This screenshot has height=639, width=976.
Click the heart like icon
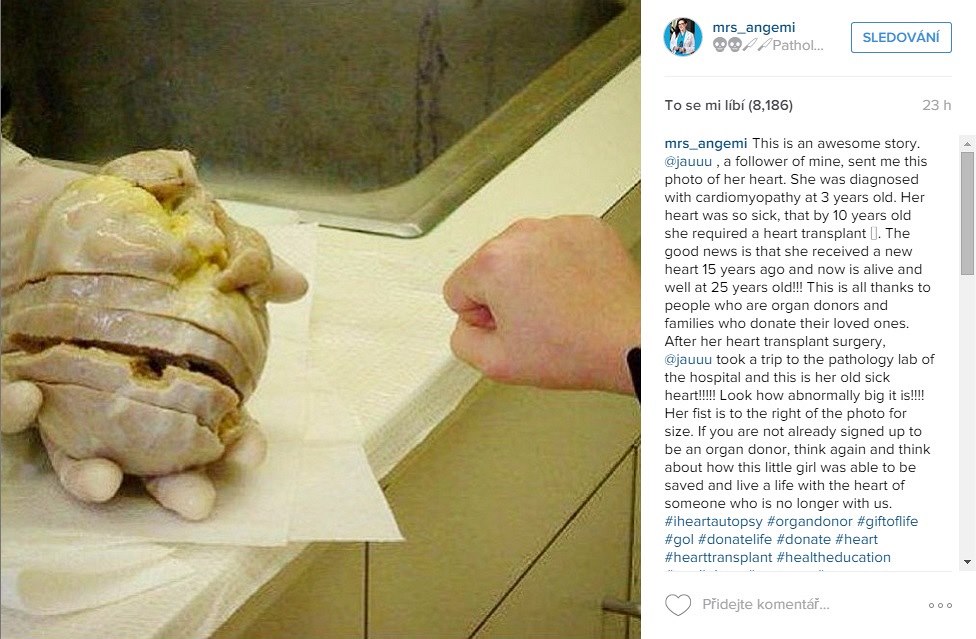click(x=678, y=604)
